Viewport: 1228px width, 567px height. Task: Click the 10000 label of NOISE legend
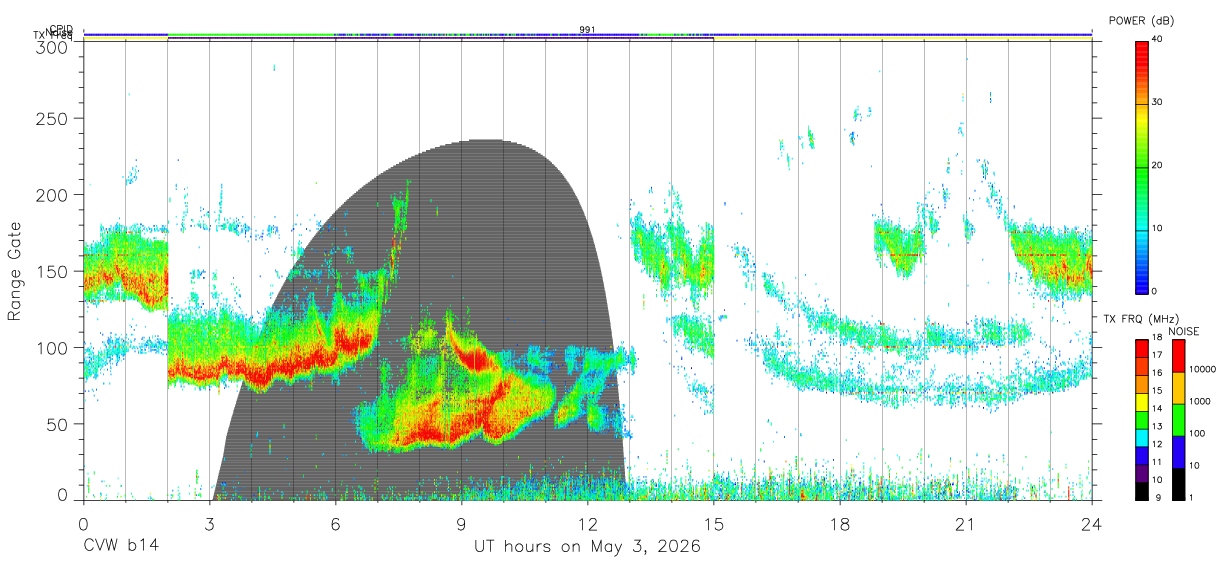coord(1203,369)
